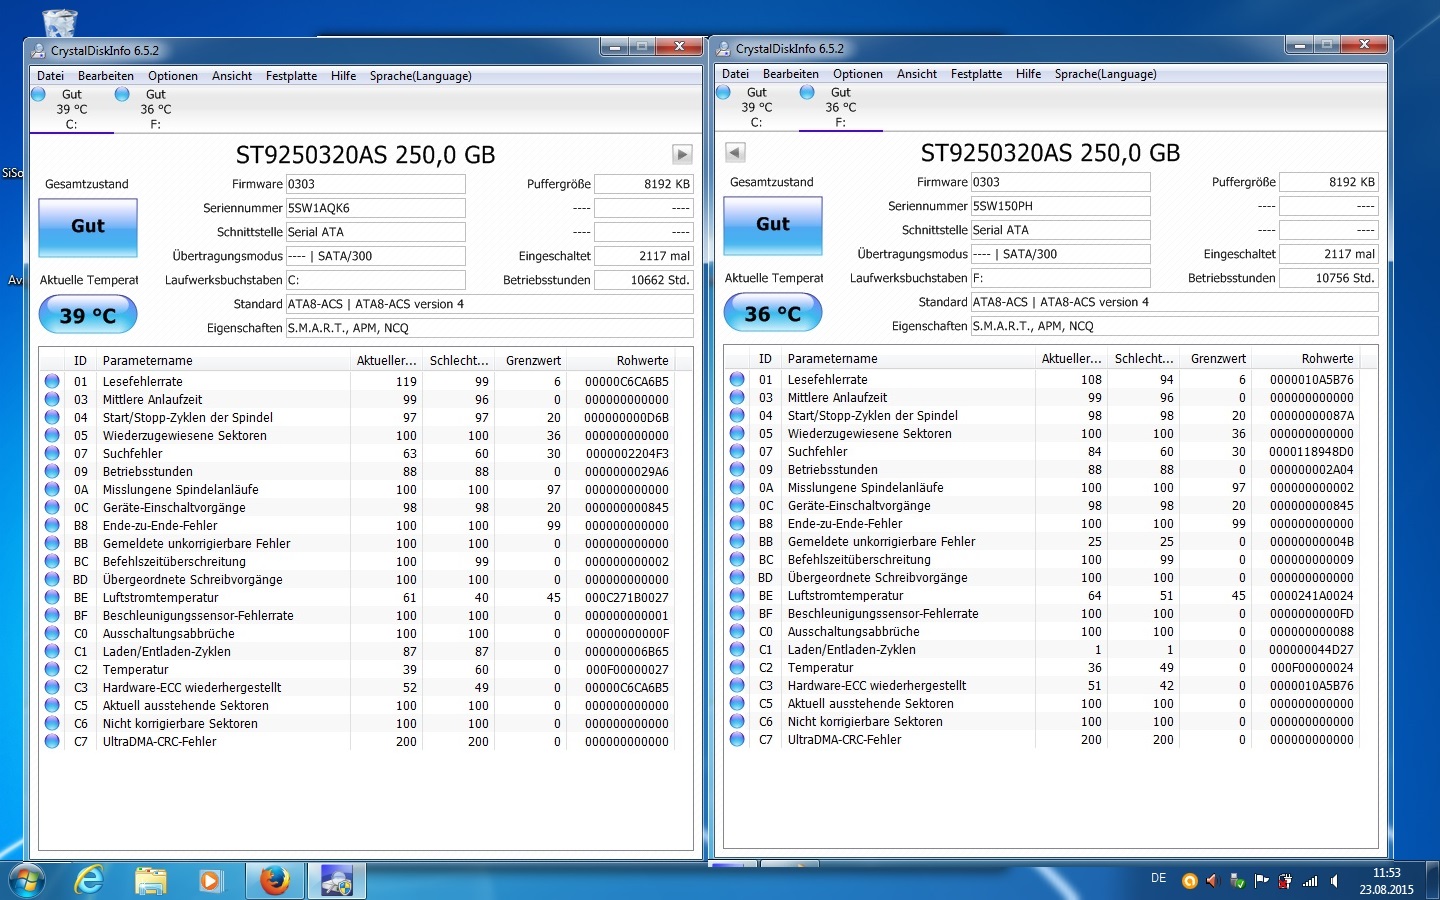
Task: Click the Show desktop strip on taskbar
Action: pos(1433,881)
